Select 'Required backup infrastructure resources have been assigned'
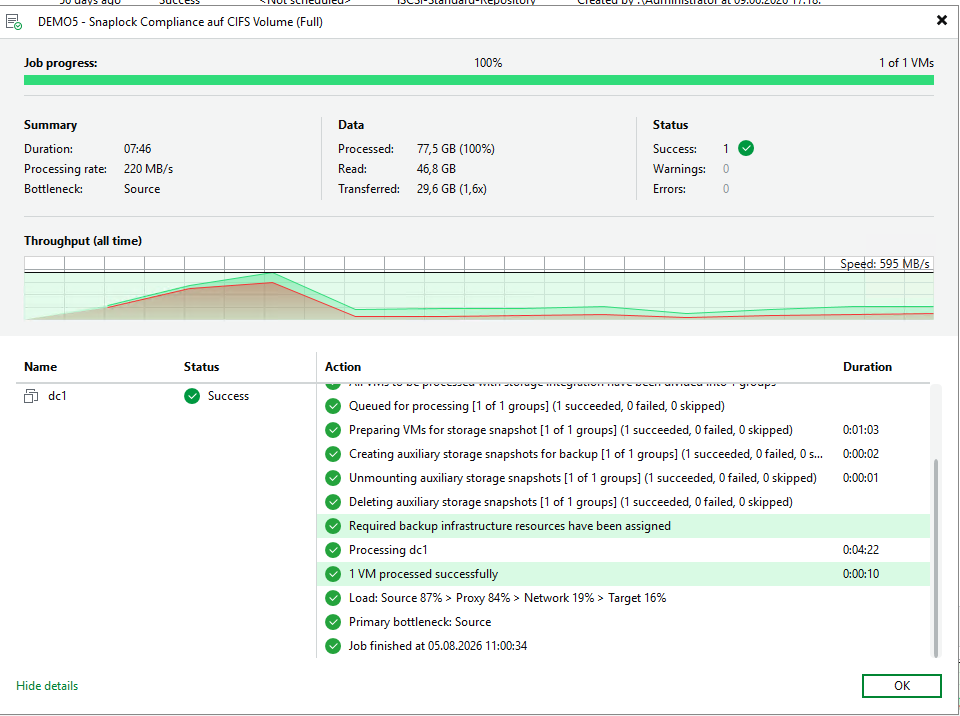This screenshot has height=716, width=960. coord(623,526)
